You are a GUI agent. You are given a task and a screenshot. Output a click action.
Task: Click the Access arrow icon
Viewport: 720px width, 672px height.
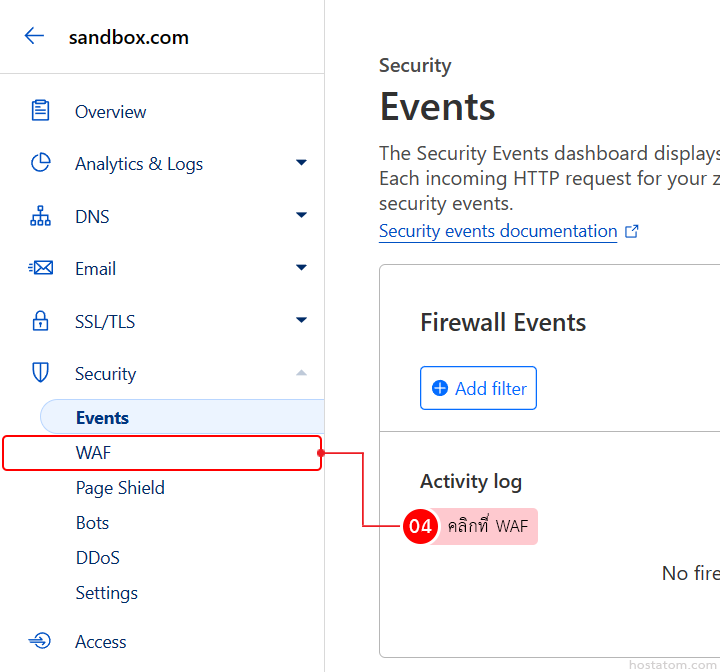pos(40,641)
